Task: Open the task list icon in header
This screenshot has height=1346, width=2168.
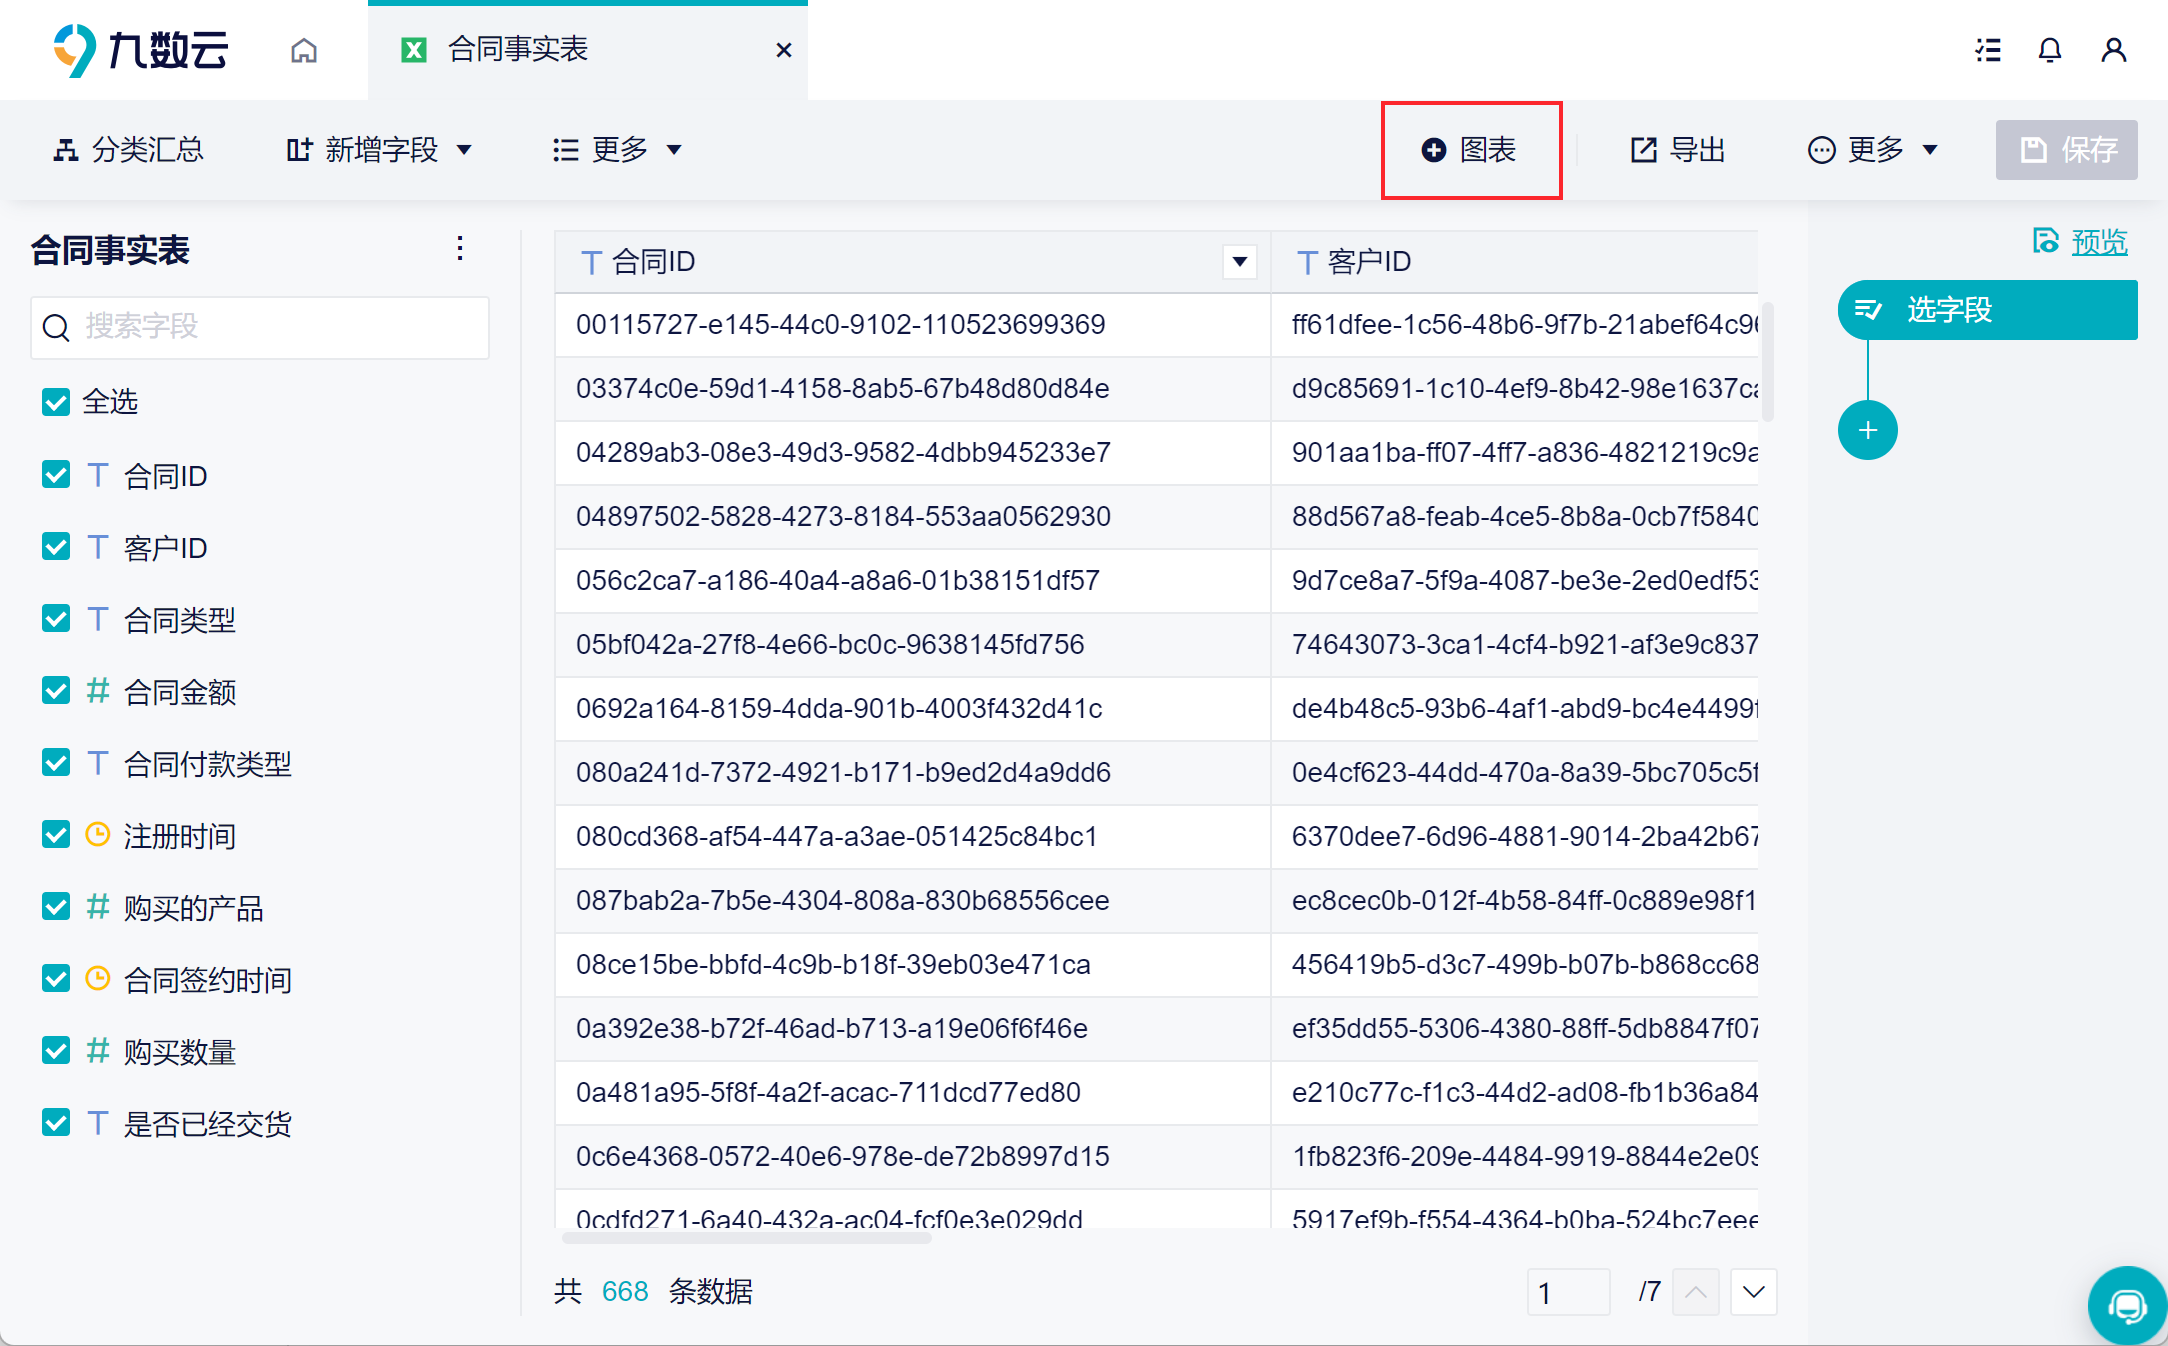Action: (x=1988, y=50)
